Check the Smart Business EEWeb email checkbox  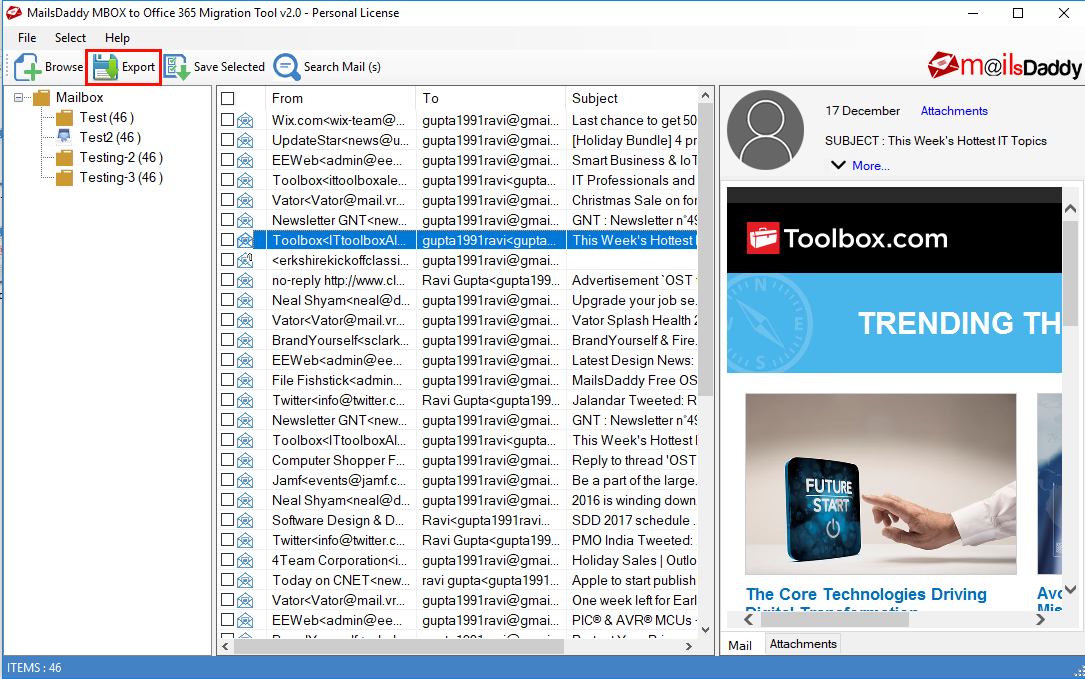[x=228, y=160]
